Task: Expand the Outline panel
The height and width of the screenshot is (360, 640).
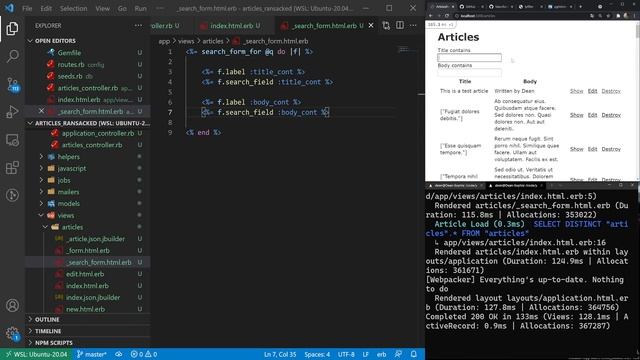Action: [47, 319]
